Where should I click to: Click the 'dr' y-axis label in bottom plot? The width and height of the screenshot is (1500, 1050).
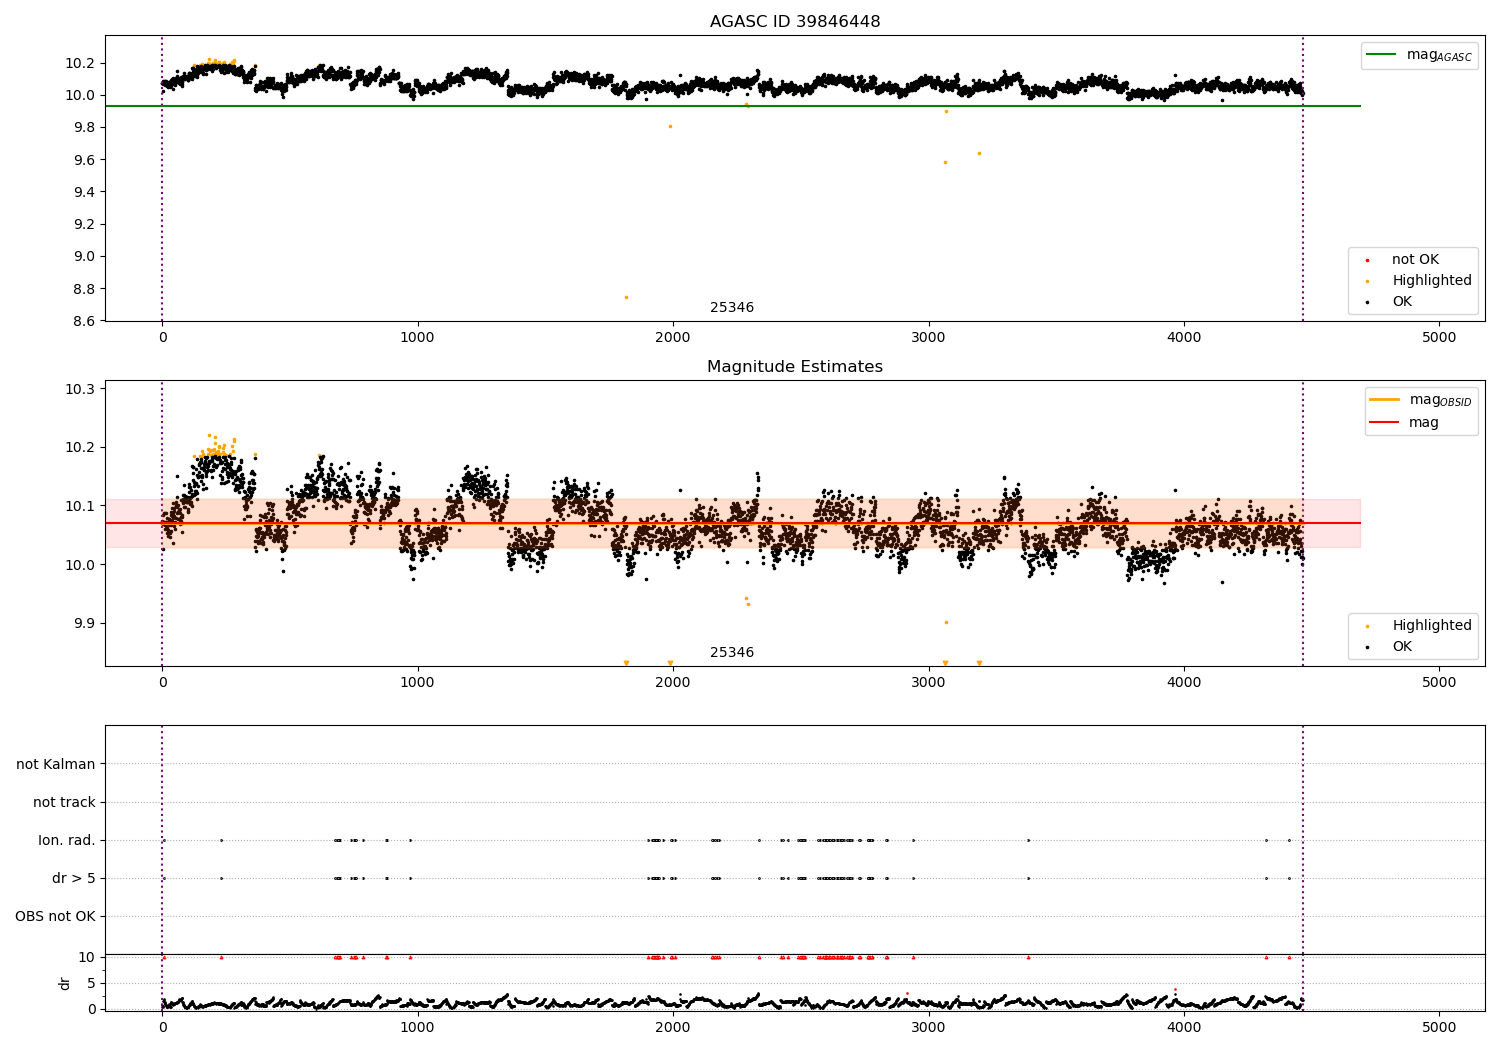65,983
